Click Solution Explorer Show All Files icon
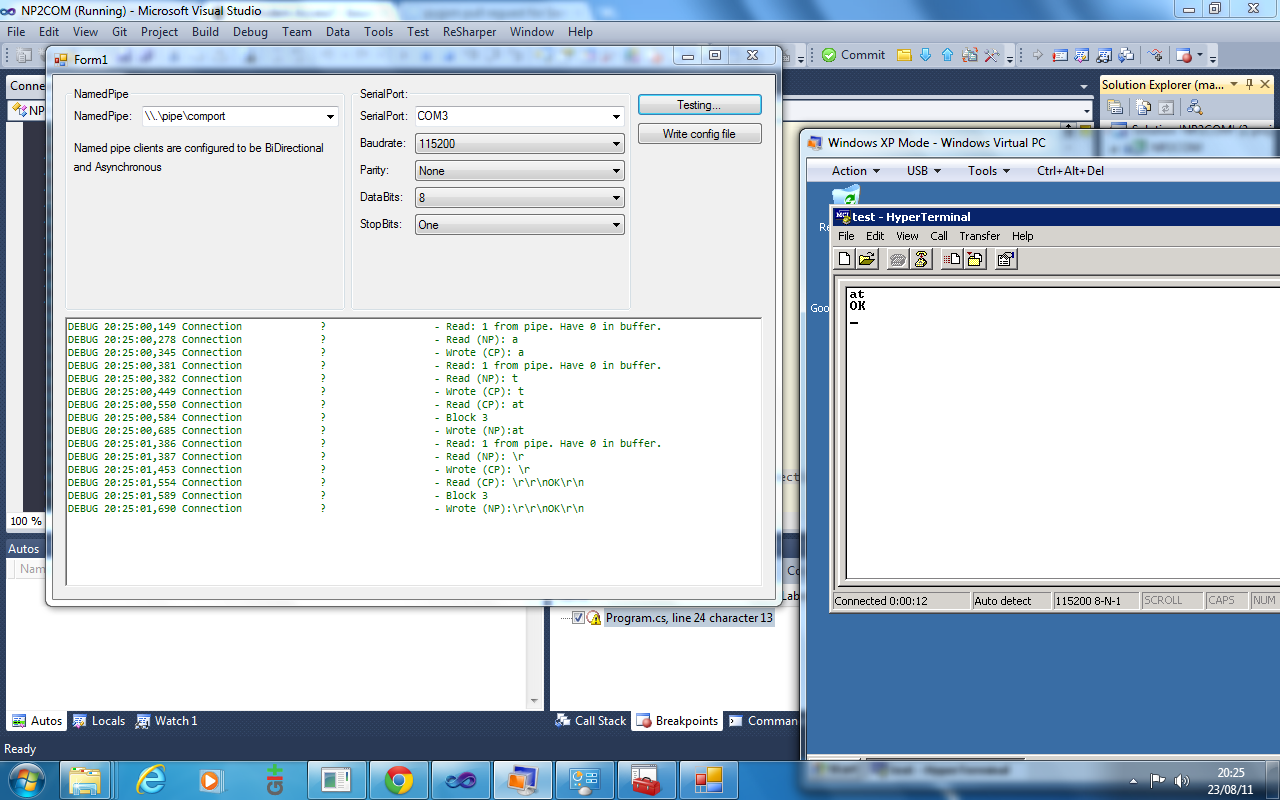1280x800 pixels. pos(1143,107)
